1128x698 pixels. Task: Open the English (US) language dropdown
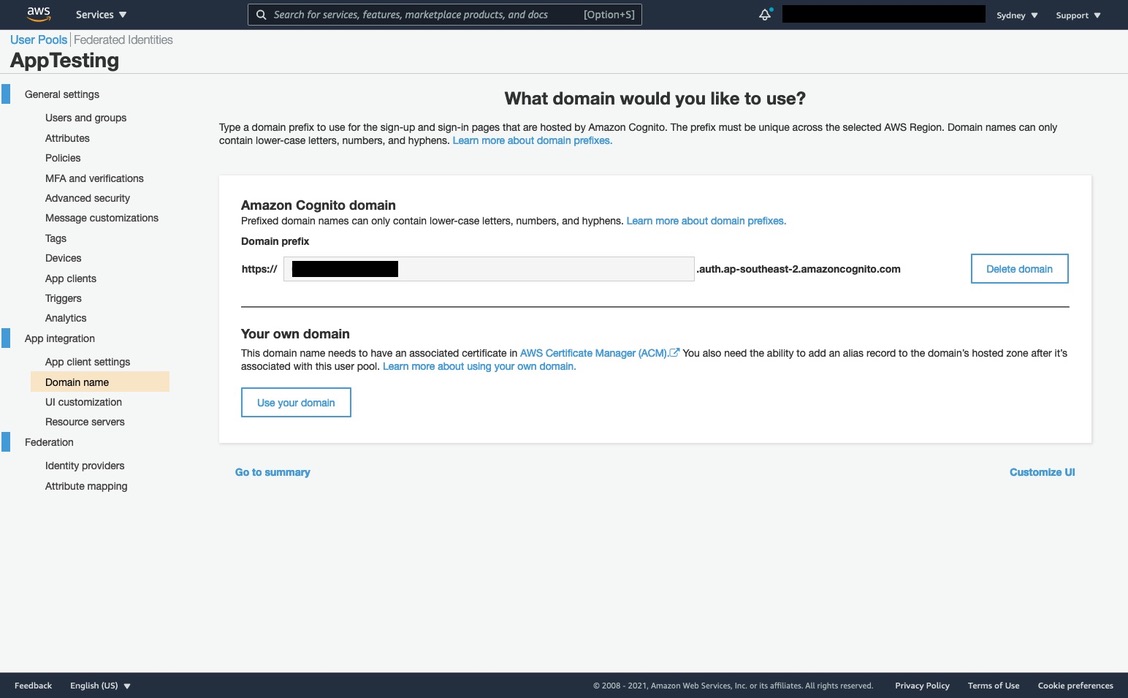tap(100, 685)
